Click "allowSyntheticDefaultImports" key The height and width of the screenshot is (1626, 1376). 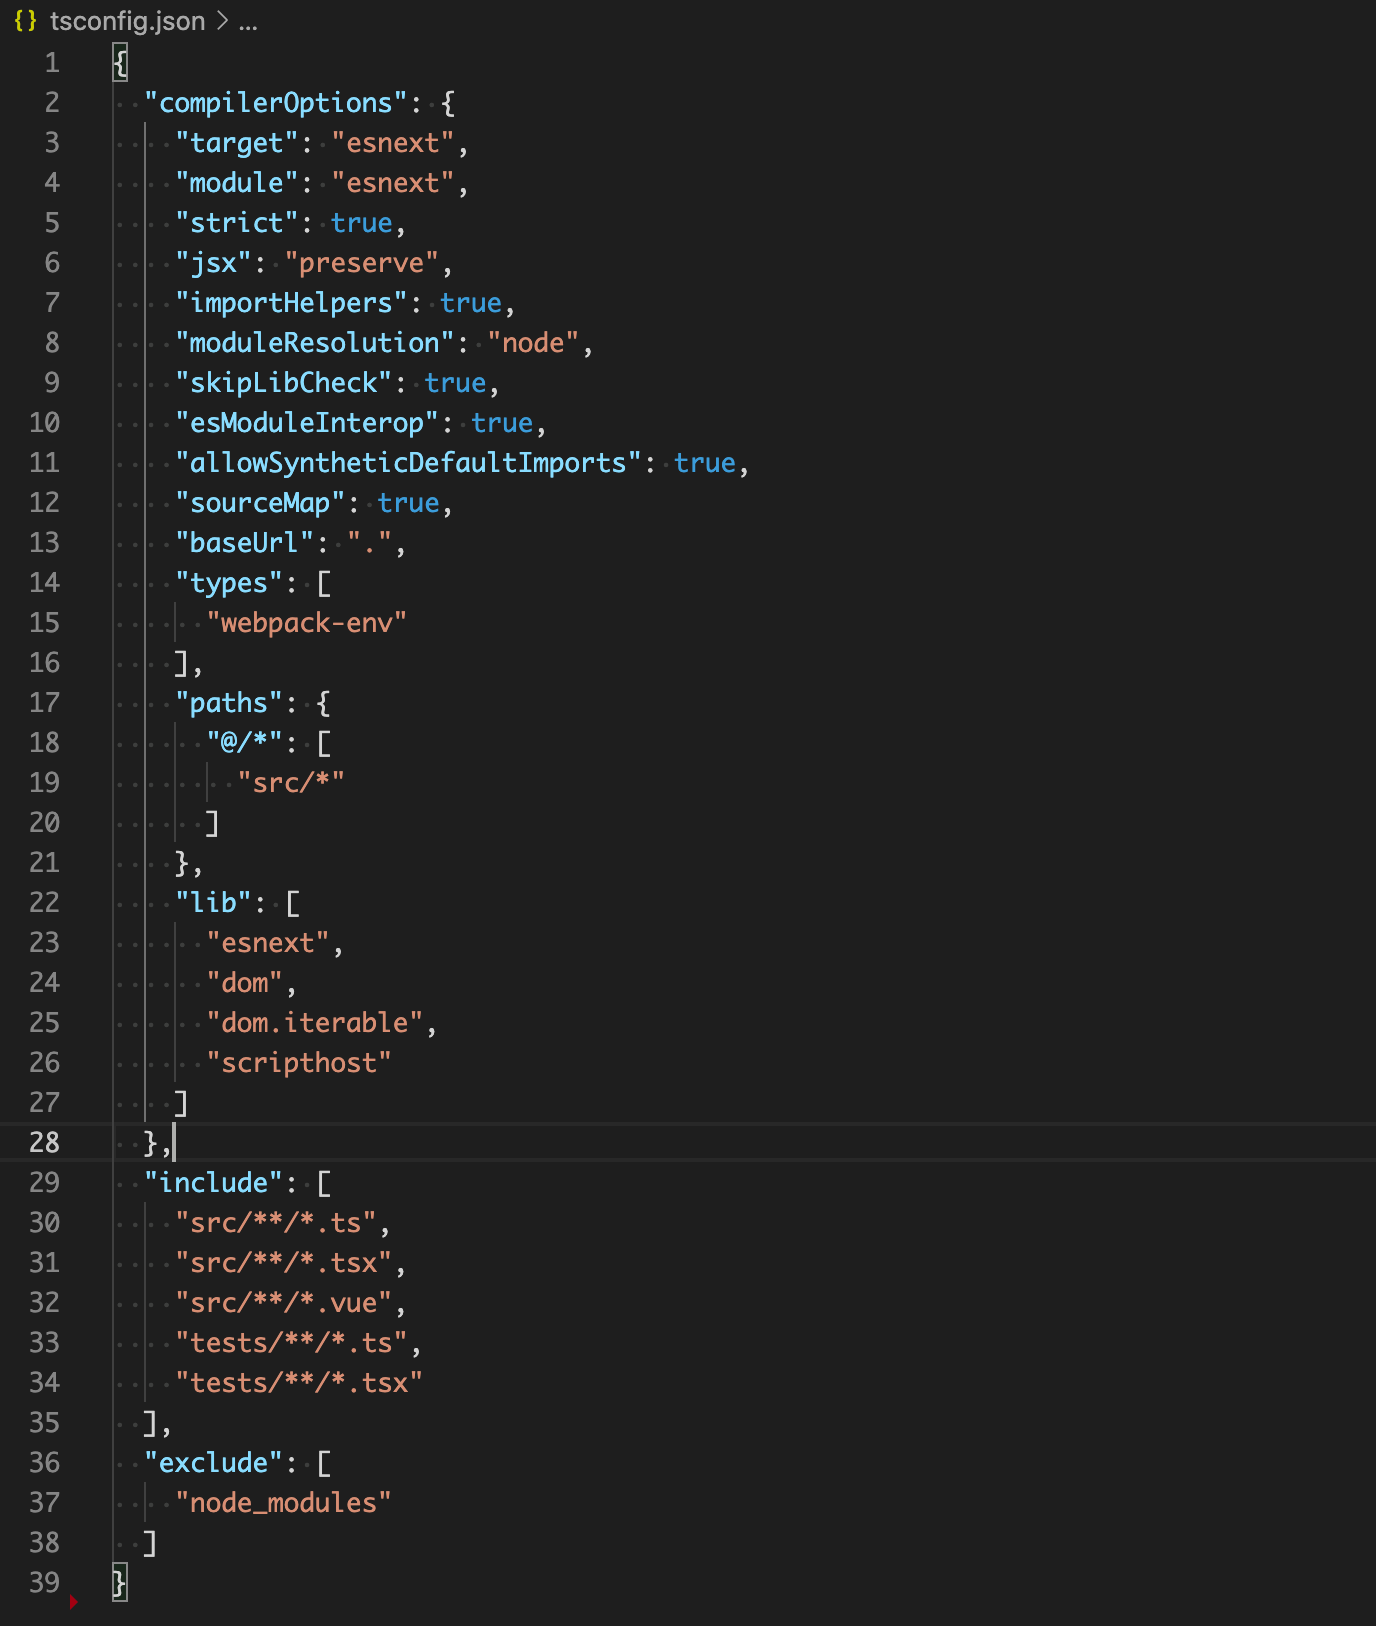pos(408,463)
